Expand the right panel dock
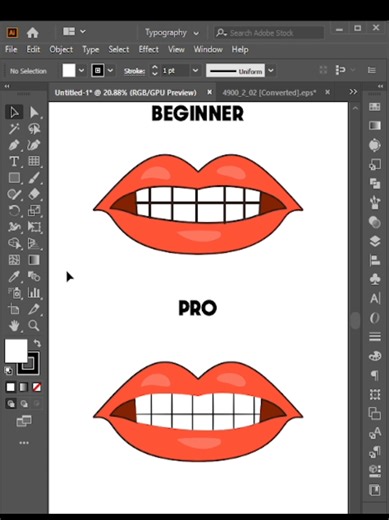Image resolution: width=389 pixels, height=520 pixels. point(380,86)
